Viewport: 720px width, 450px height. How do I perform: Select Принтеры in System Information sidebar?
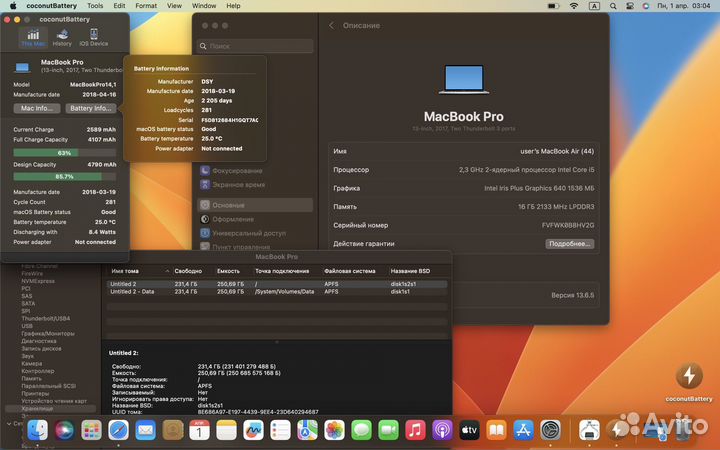click(35, 394)
